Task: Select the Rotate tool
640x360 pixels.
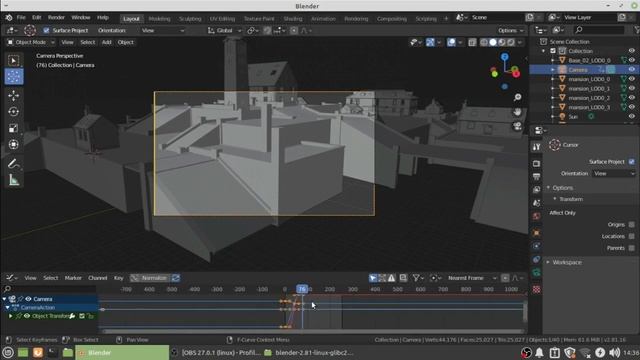Action: 13,112
